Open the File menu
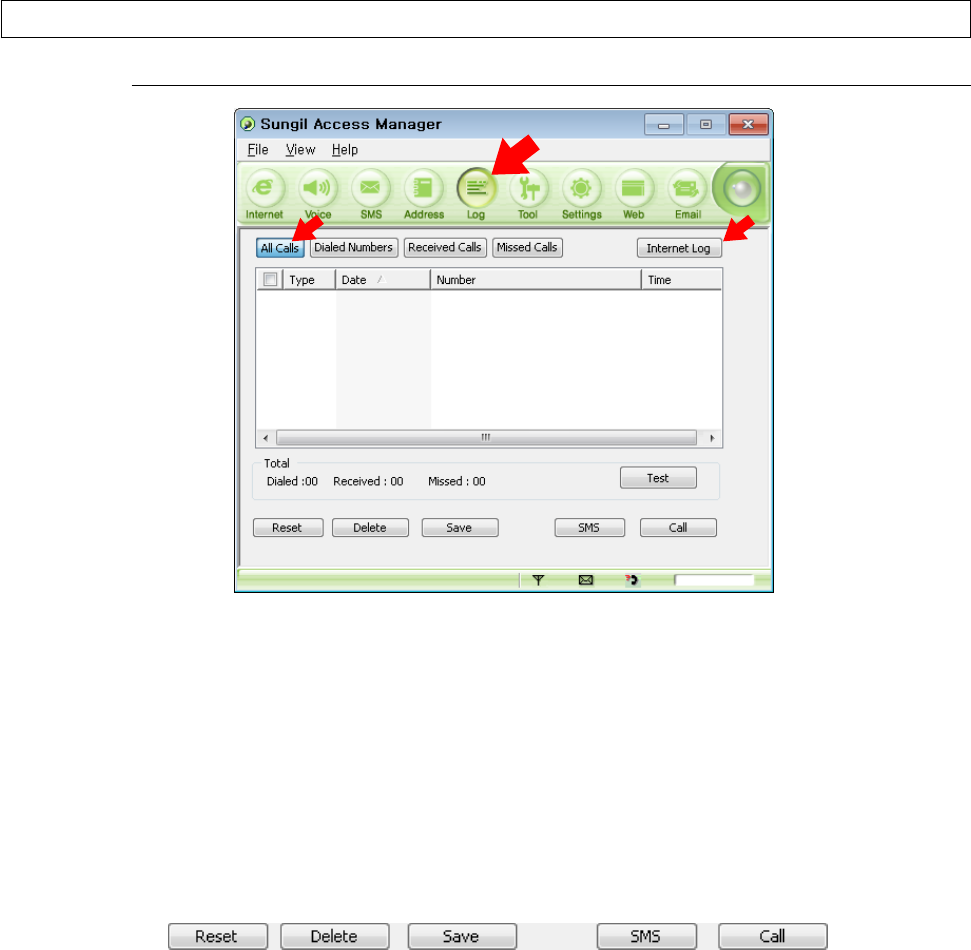 coord(258,150)
